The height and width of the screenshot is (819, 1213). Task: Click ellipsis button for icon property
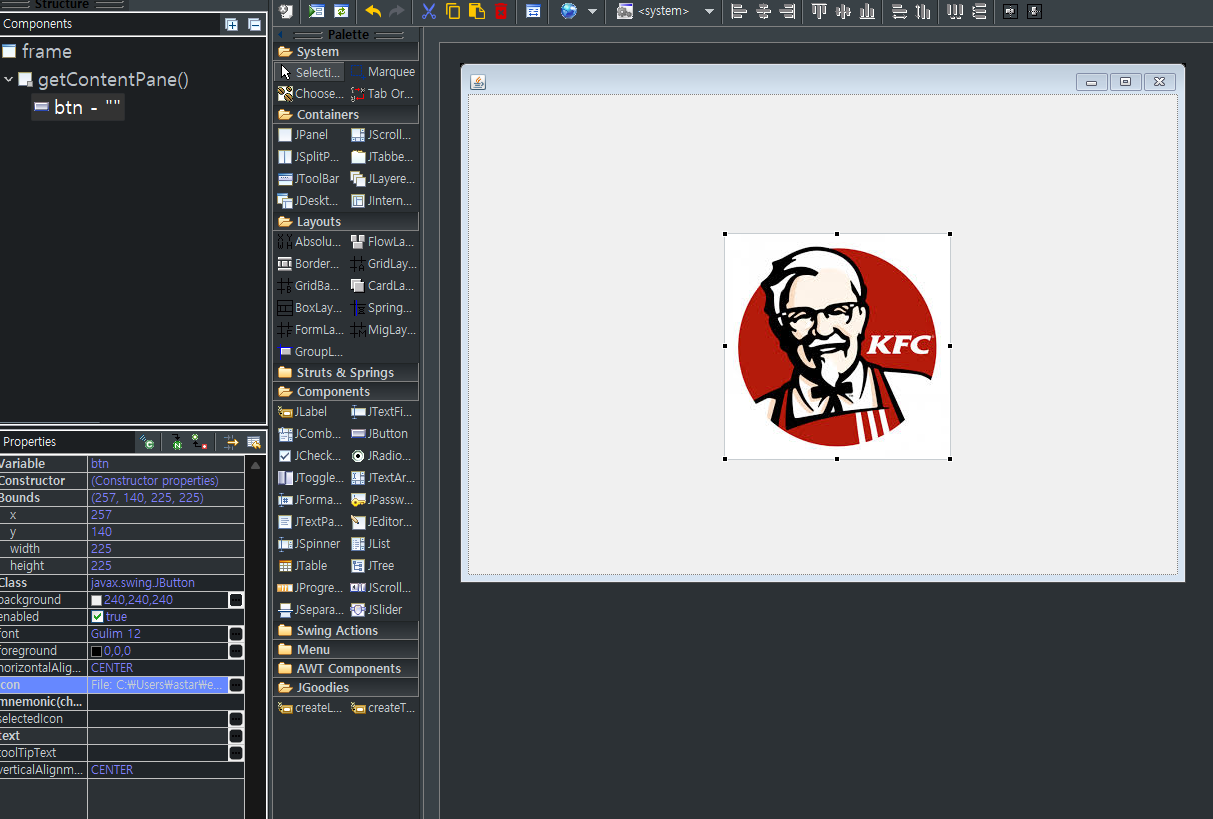tap(236, 685)
